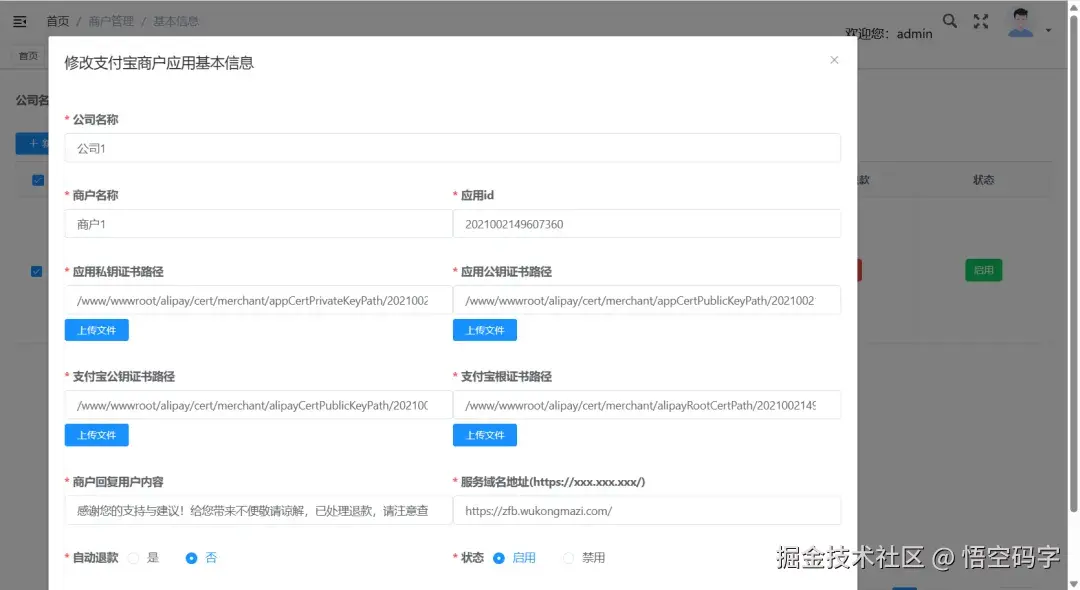Viewport: 1080px width, 590px height.
Task: Toggle the table header select-all checkbox
Action: click(38, 180)
